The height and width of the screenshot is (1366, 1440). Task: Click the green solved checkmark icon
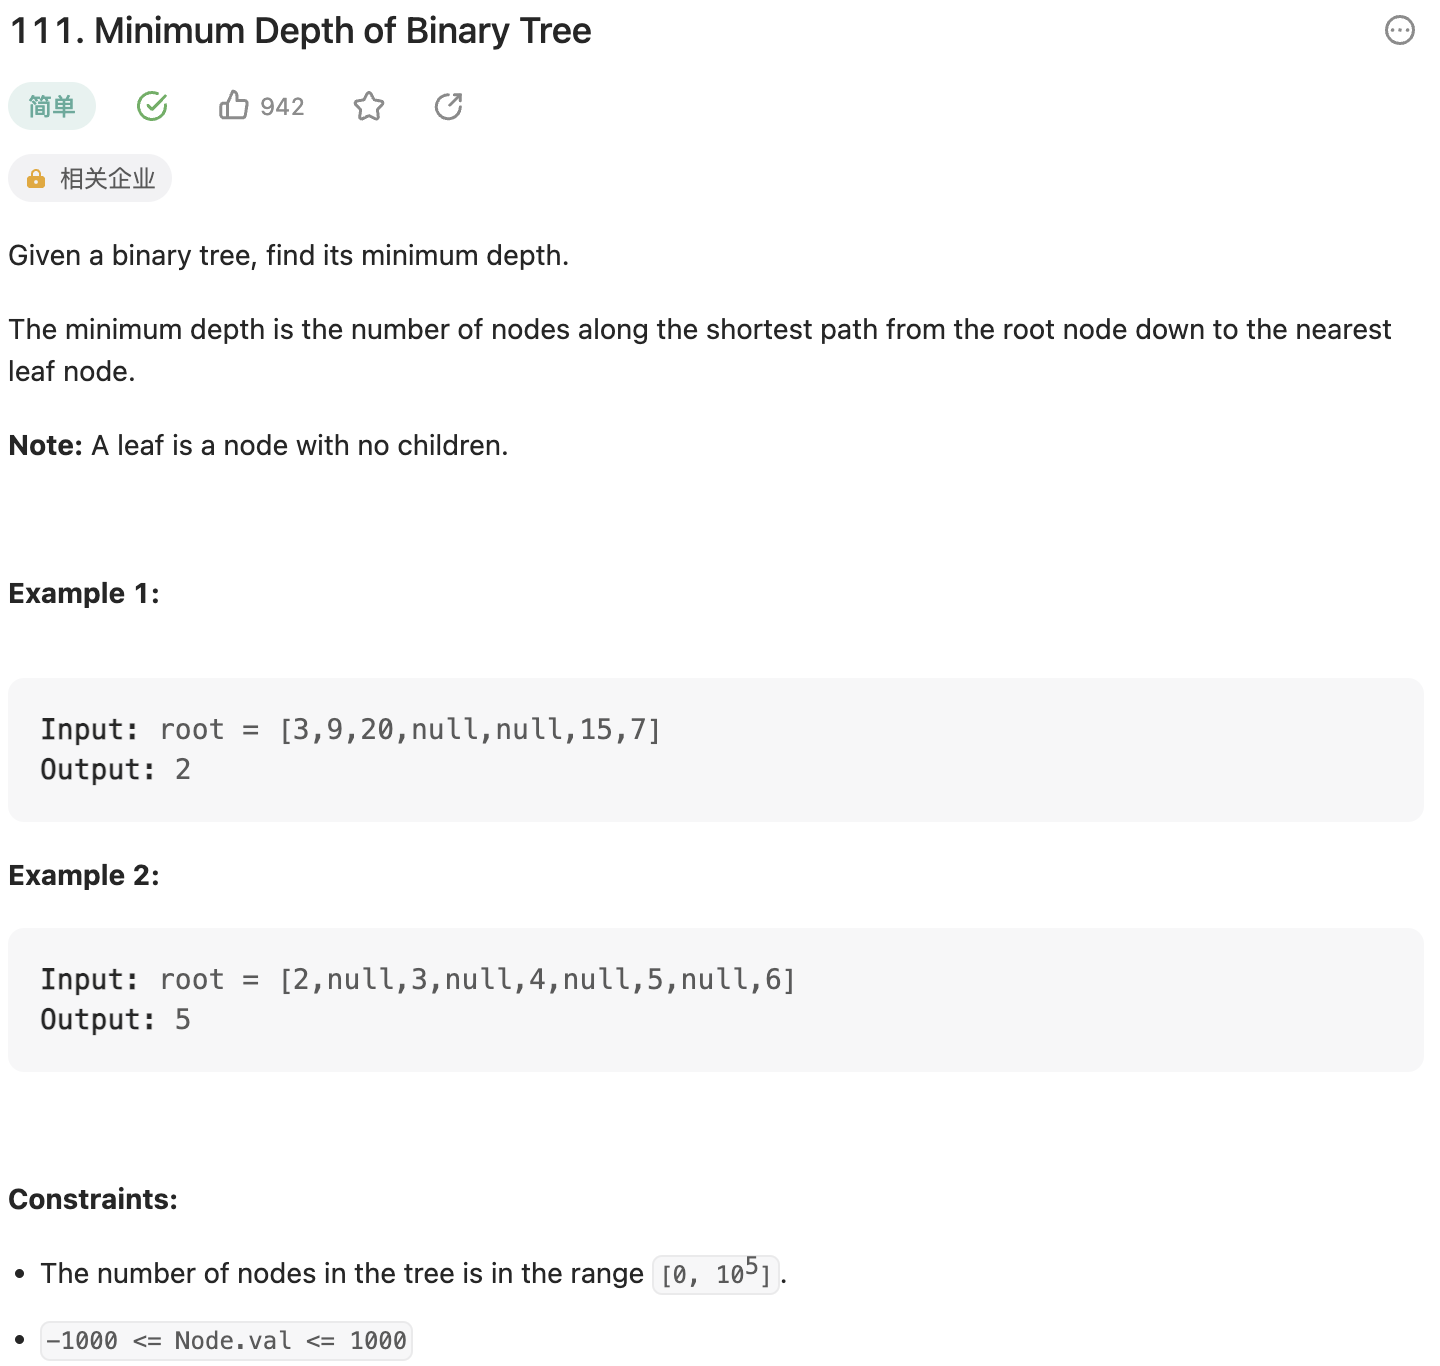click(x=152, y=106)
